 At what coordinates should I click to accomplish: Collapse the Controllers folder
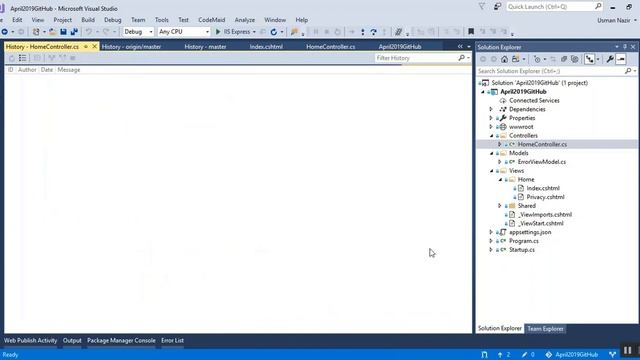pyautogui.click(x=491, y=136)
